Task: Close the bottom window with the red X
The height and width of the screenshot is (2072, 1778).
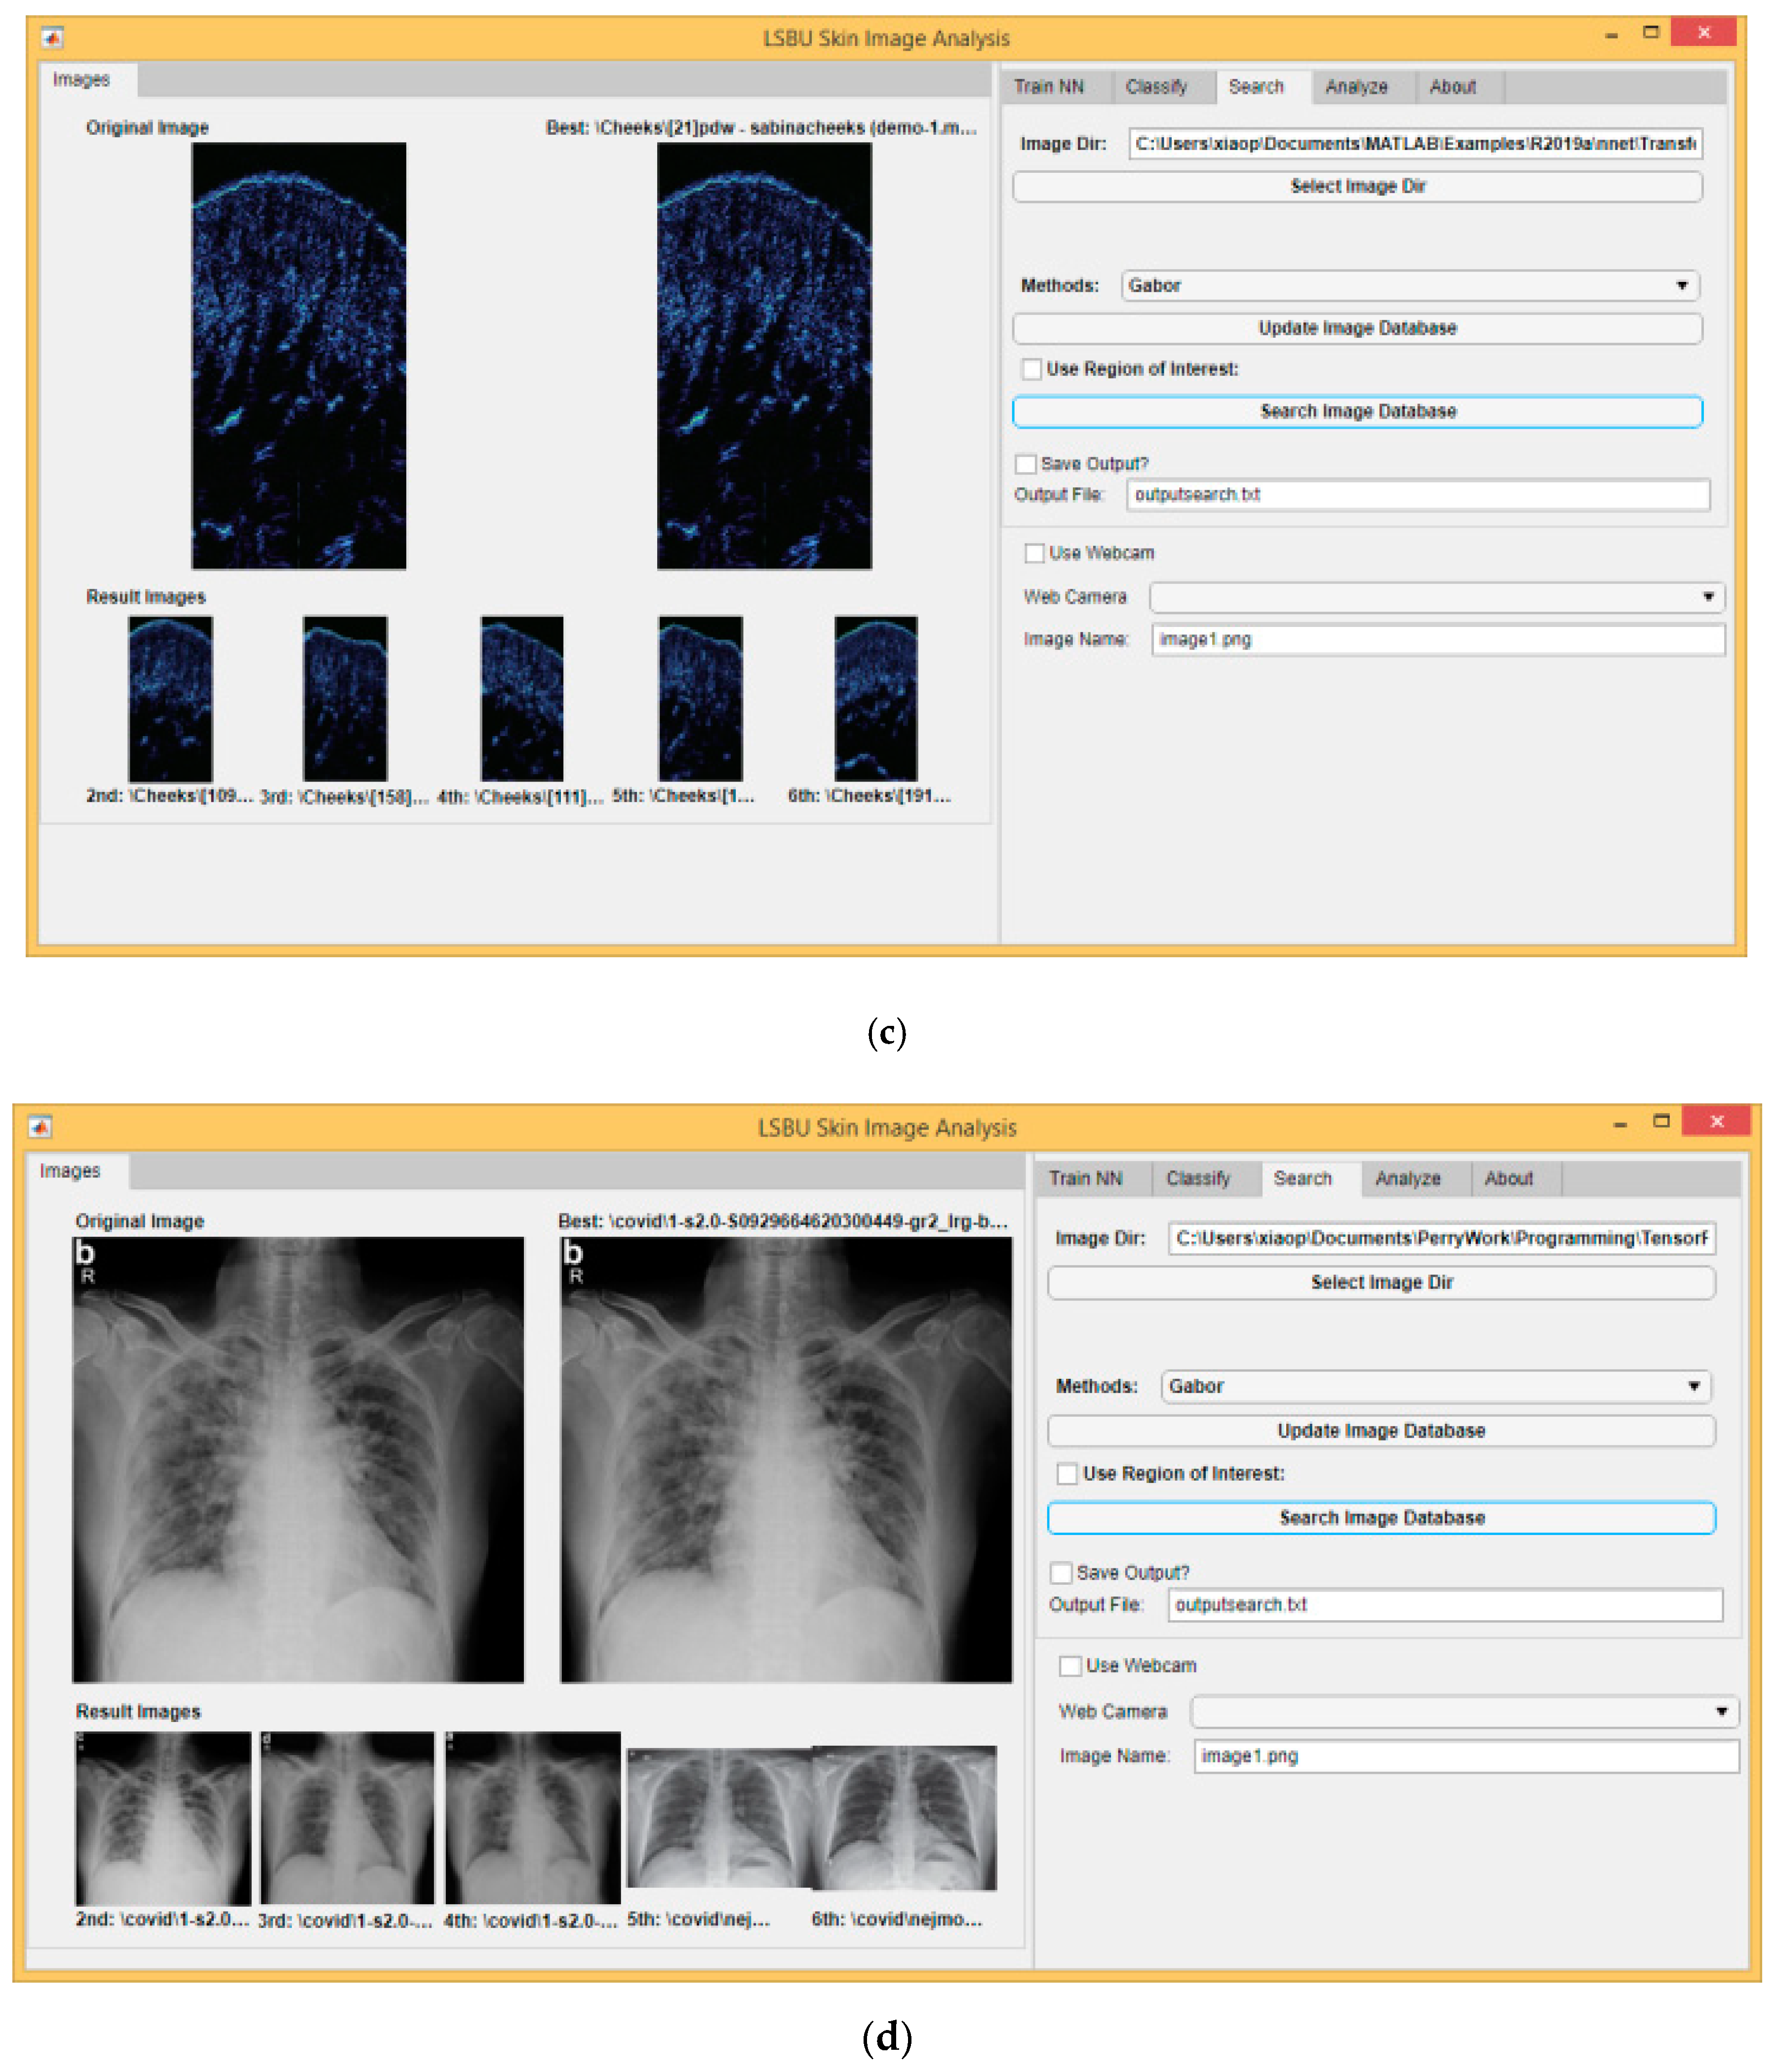Action: point(1716,1121)
